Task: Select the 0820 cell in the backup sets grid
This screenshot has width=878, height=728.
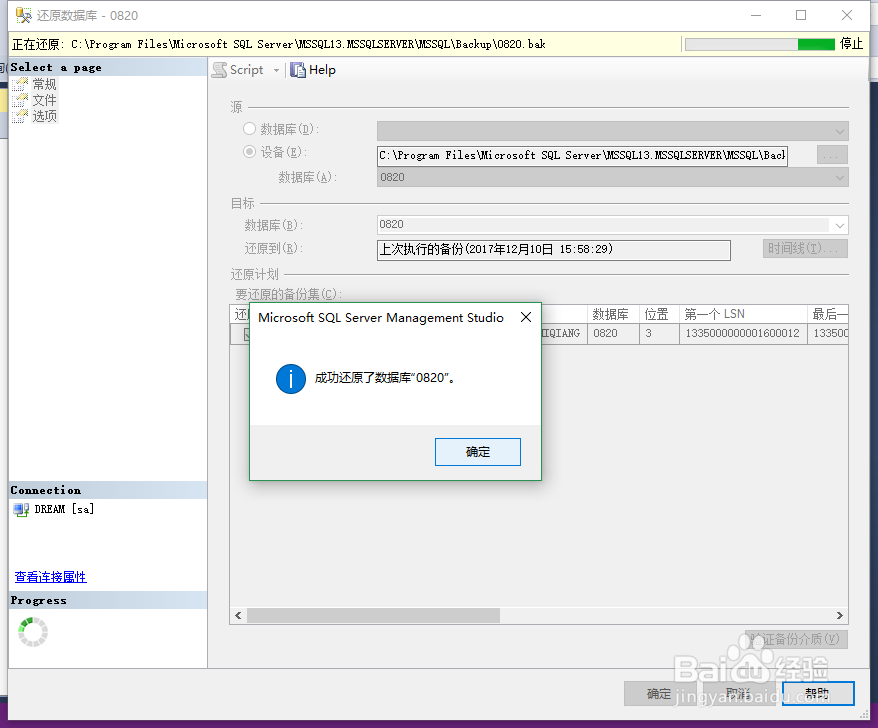Action: point(613,334)
